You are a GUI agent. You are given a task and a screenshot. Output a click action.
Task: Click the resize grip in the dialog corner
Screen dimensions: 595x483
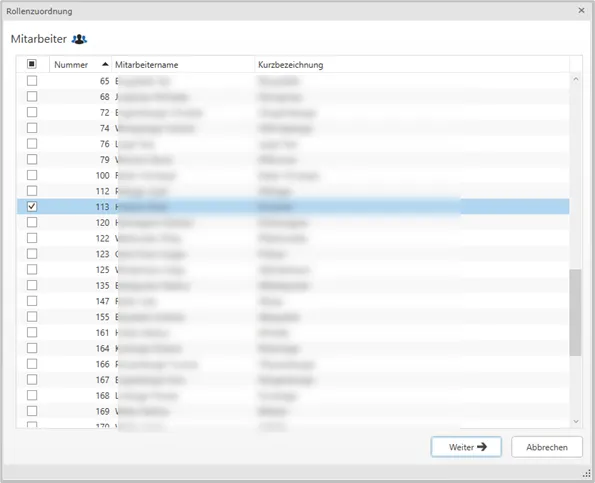coord(587,474)
